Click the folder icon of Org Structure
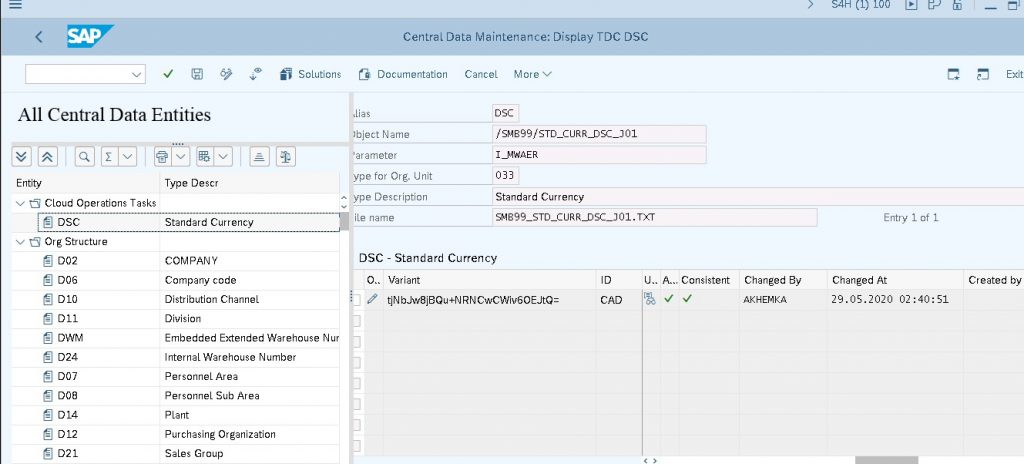The height and width of the screenshot is (464, 1024). (35, 242)
